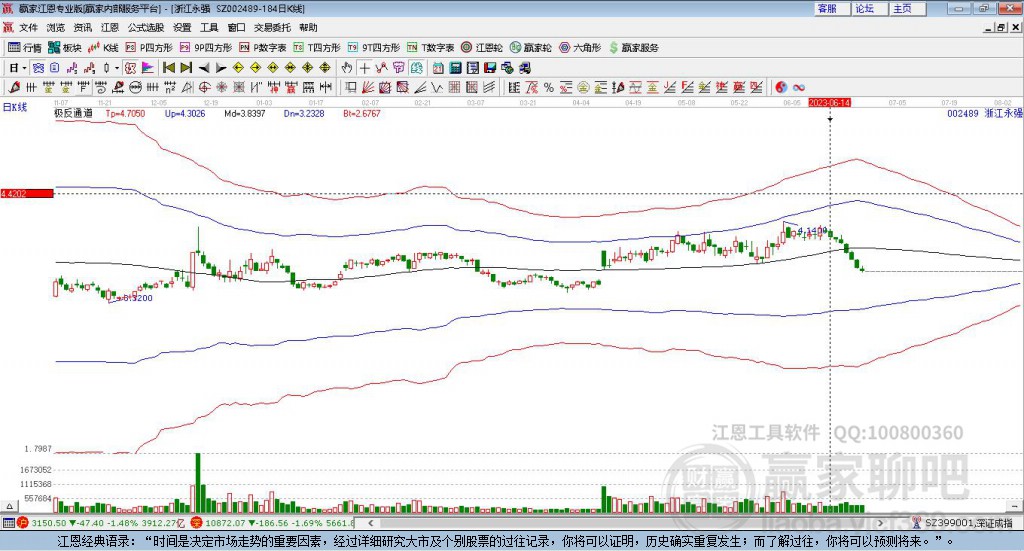Open 赢家服务 with the dollar sign

point(633,48)
